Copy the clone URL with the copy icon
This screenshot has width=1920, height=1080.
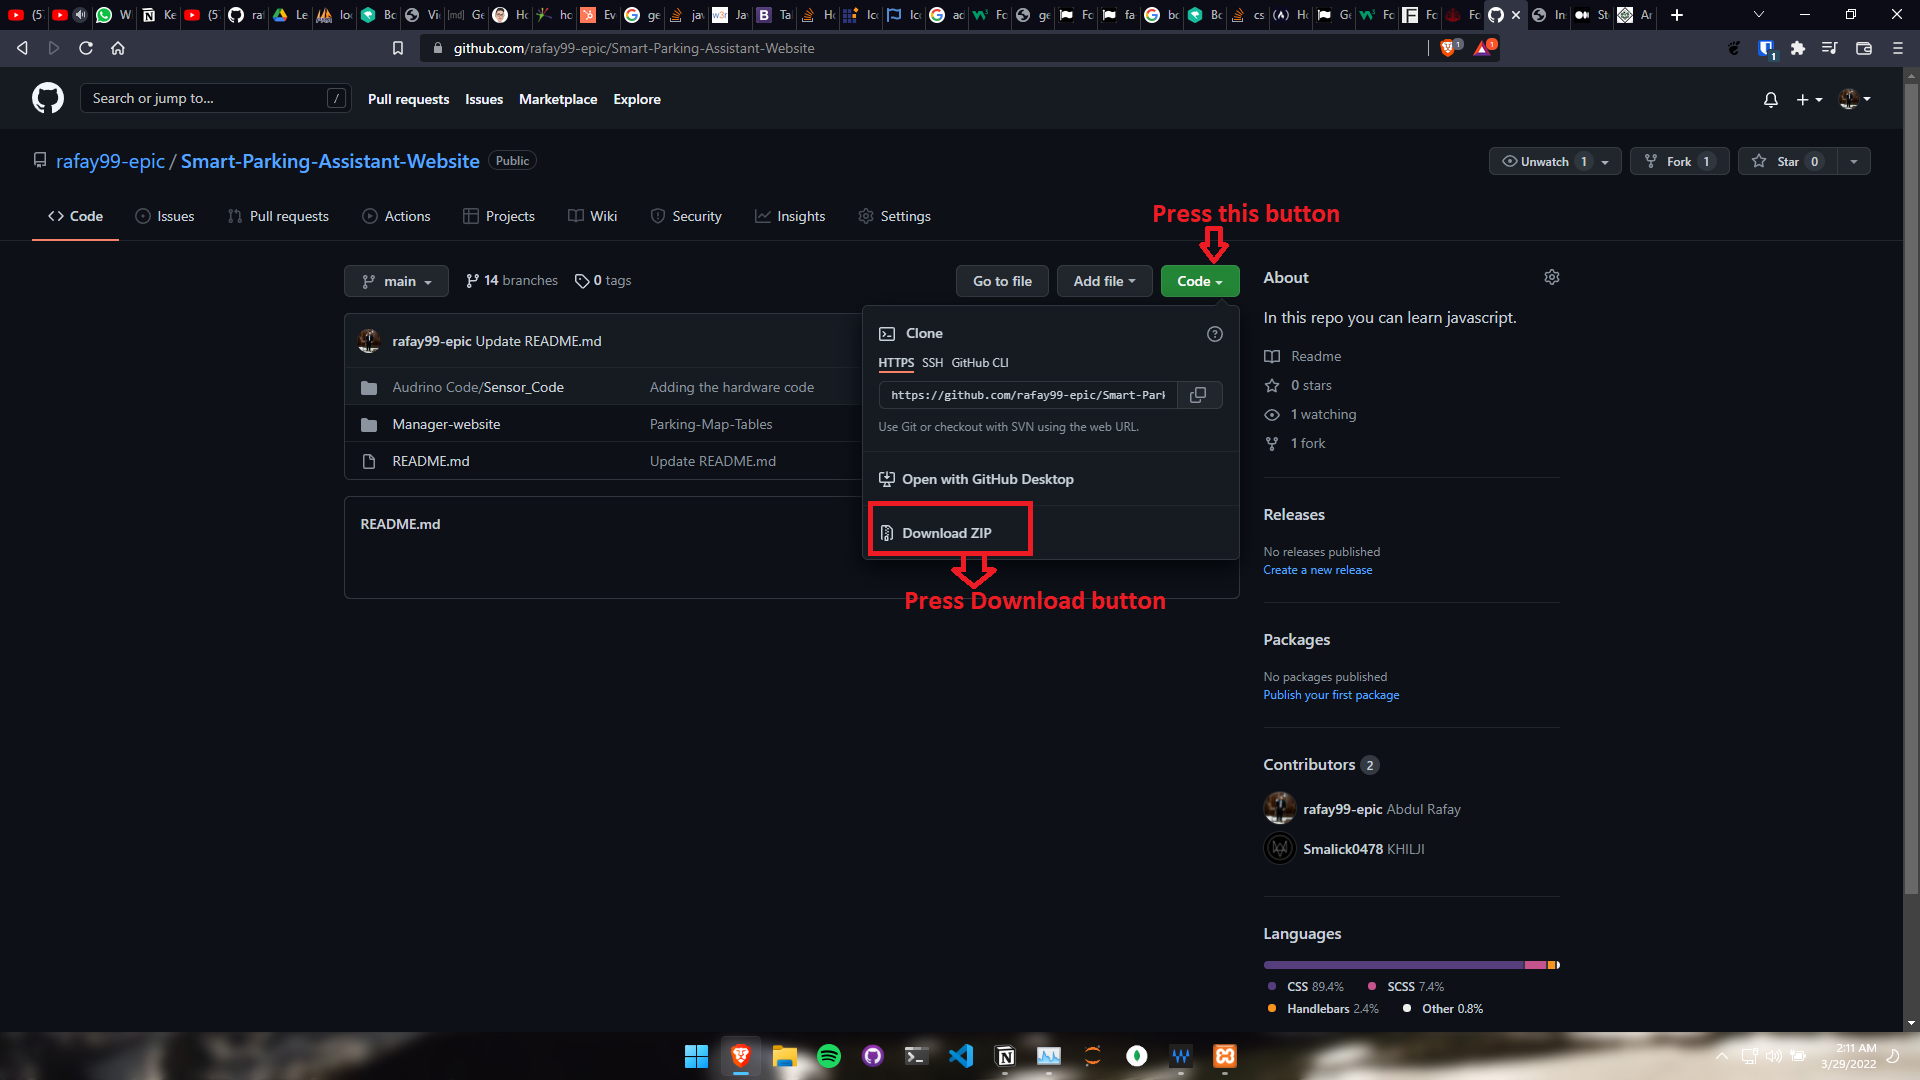tap(1198, 395)
